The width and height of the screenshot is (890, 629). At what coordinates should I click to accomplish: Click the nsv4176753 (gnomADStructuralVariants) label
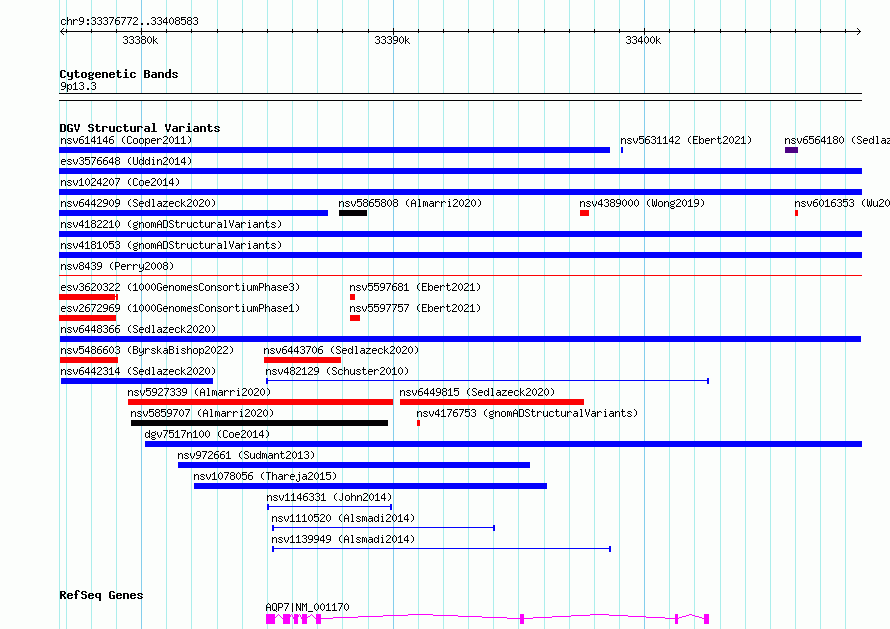527,413
